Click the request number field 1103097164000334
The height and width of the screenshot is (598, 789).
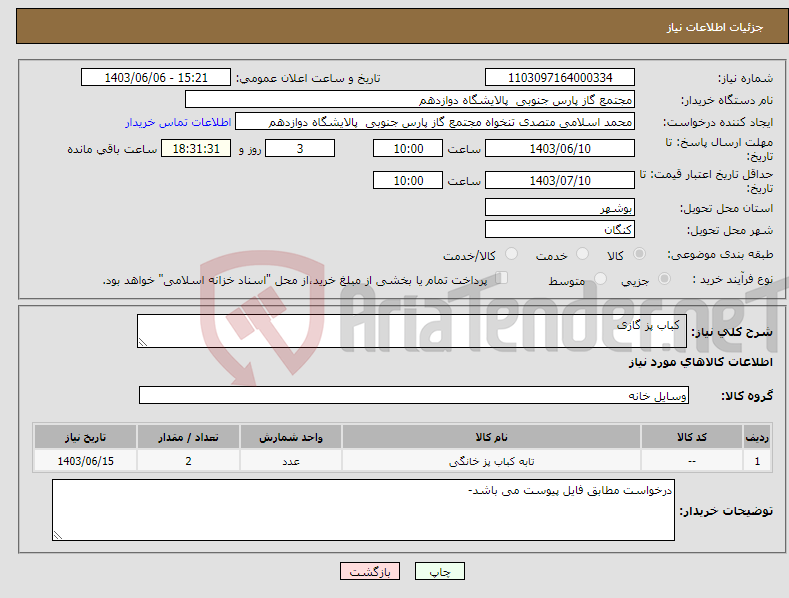coord(560,78)
